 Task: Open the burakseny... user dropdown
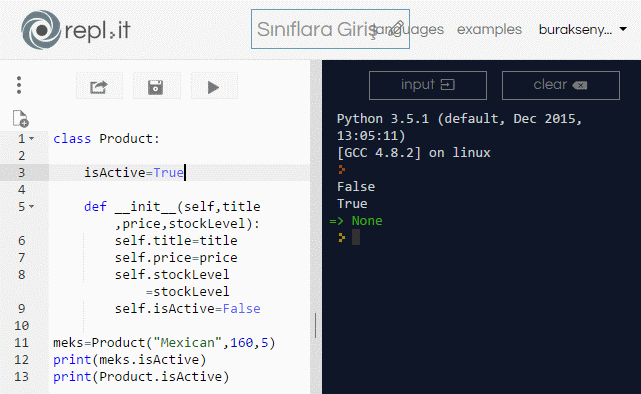(583, 29)
